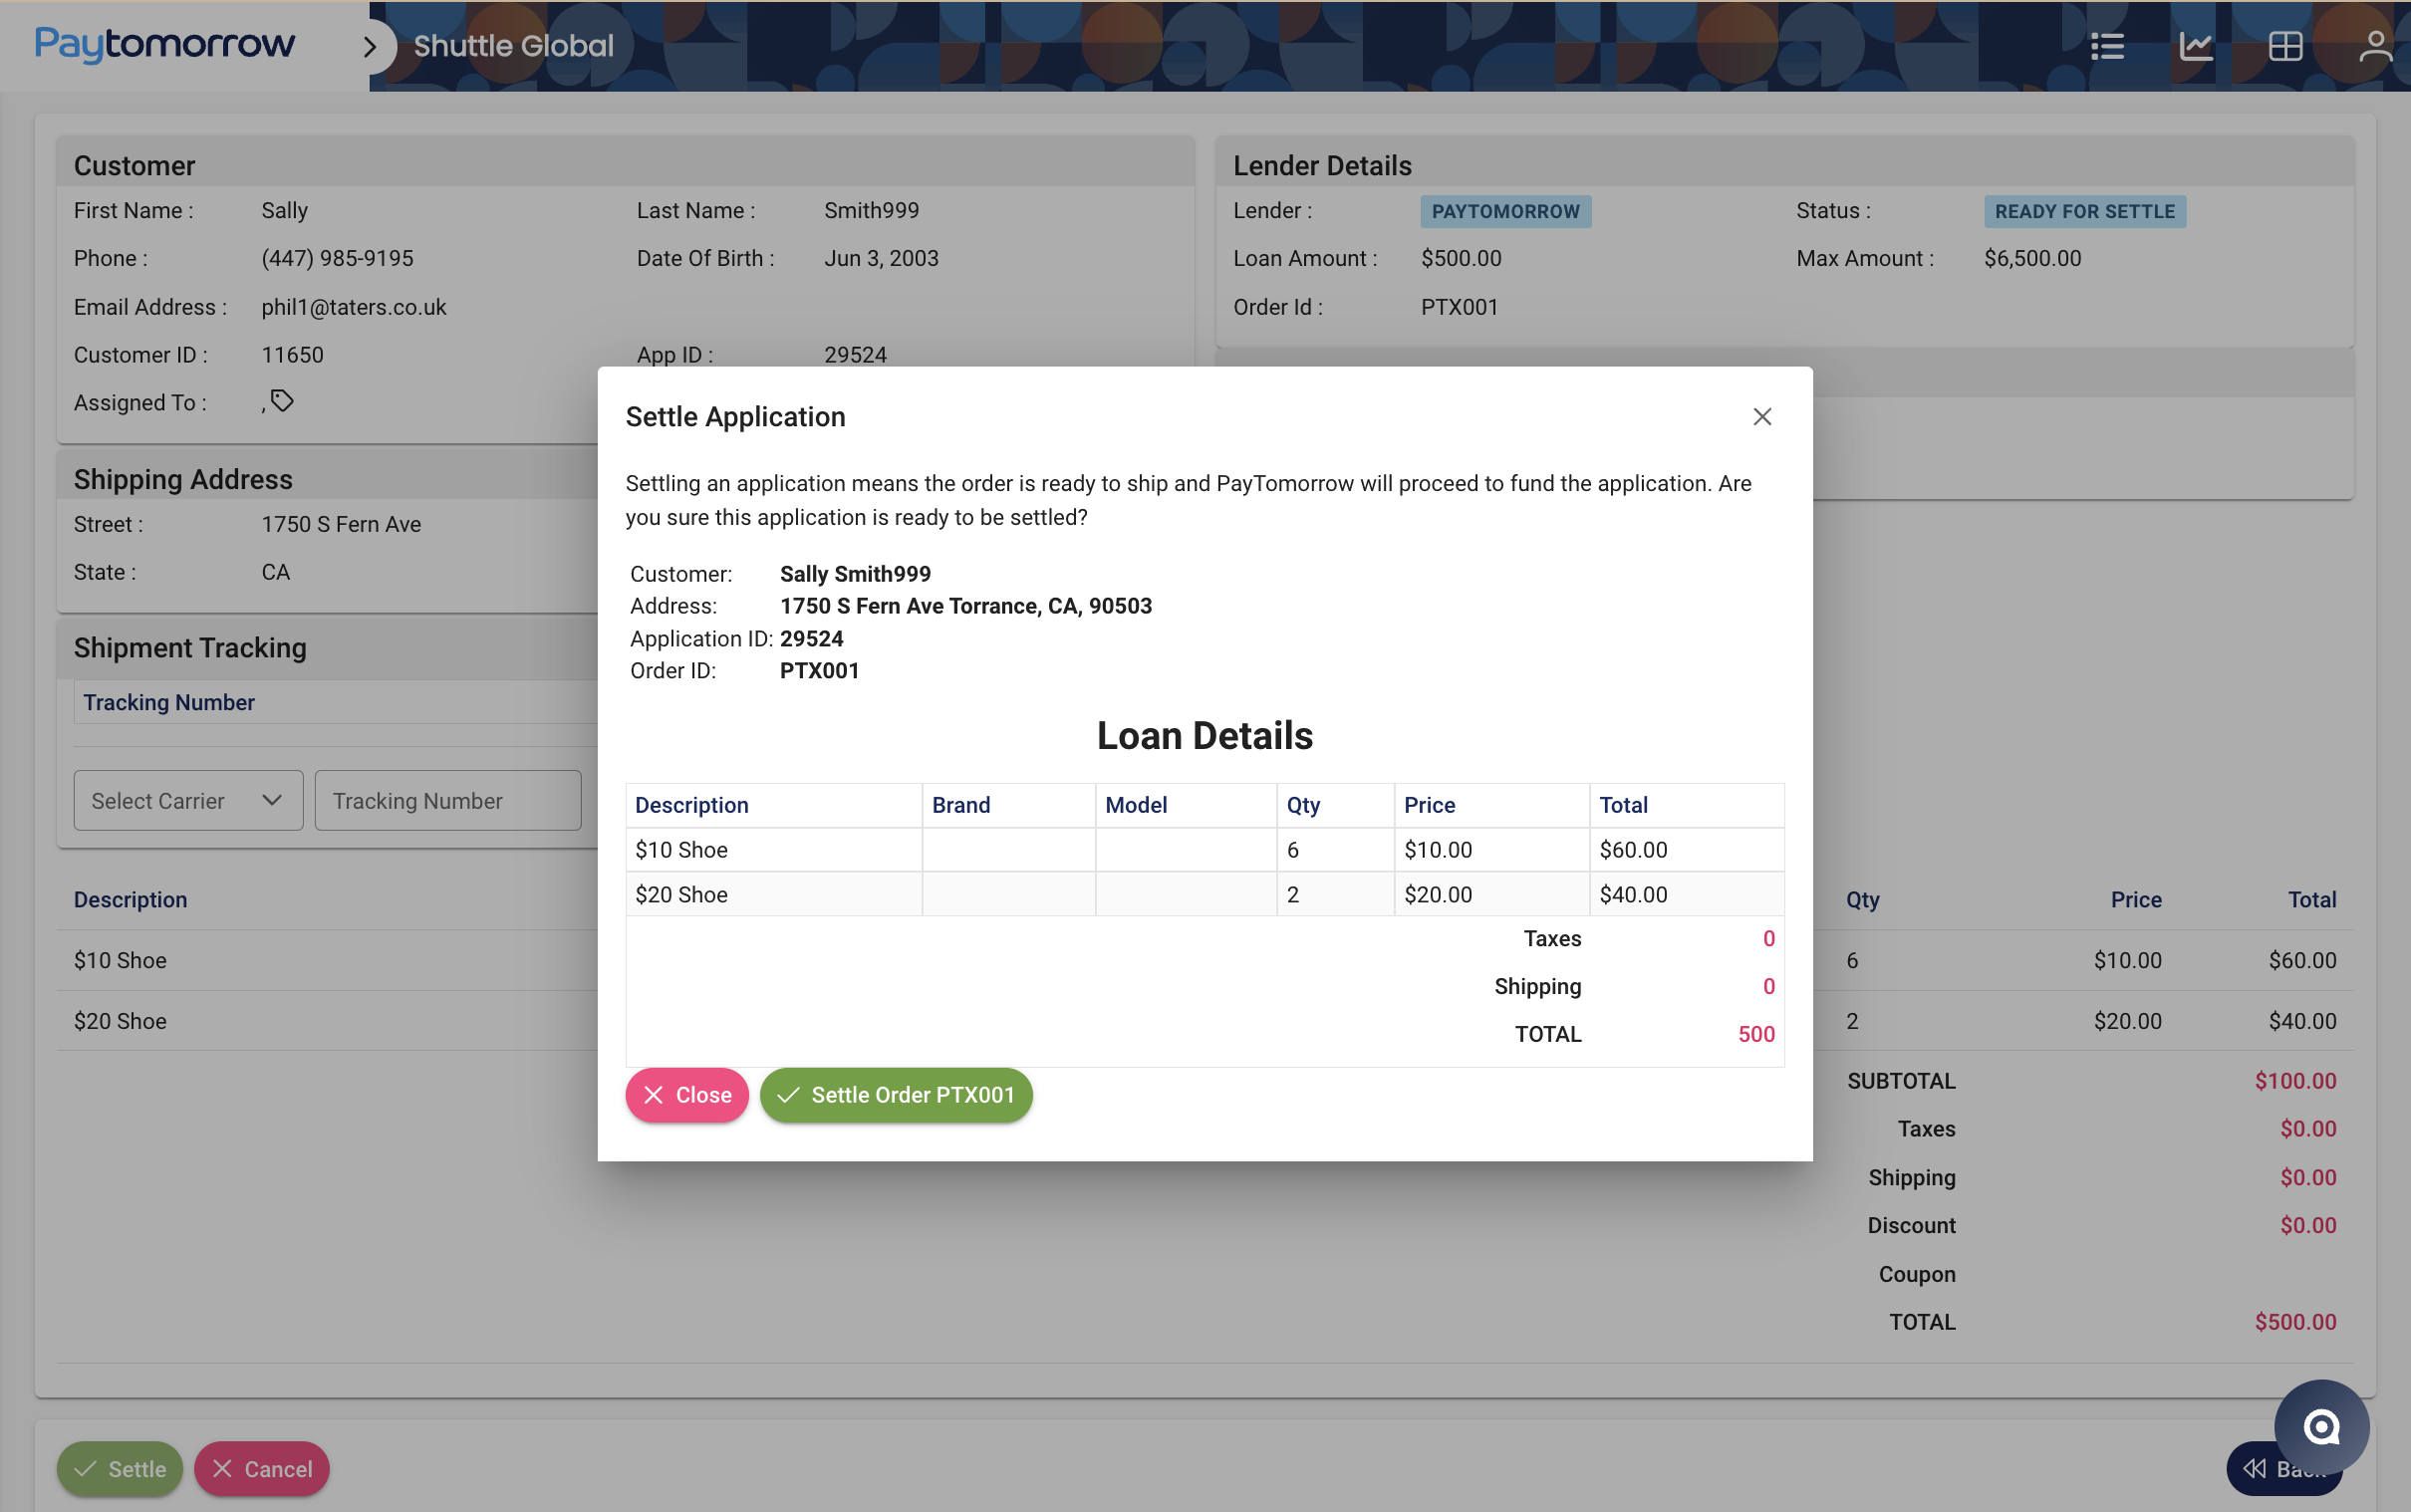Close the Settle Application dialog with X
Image resolution: width=2411 pixels, height=1512 pixels.
[1762, 417]
